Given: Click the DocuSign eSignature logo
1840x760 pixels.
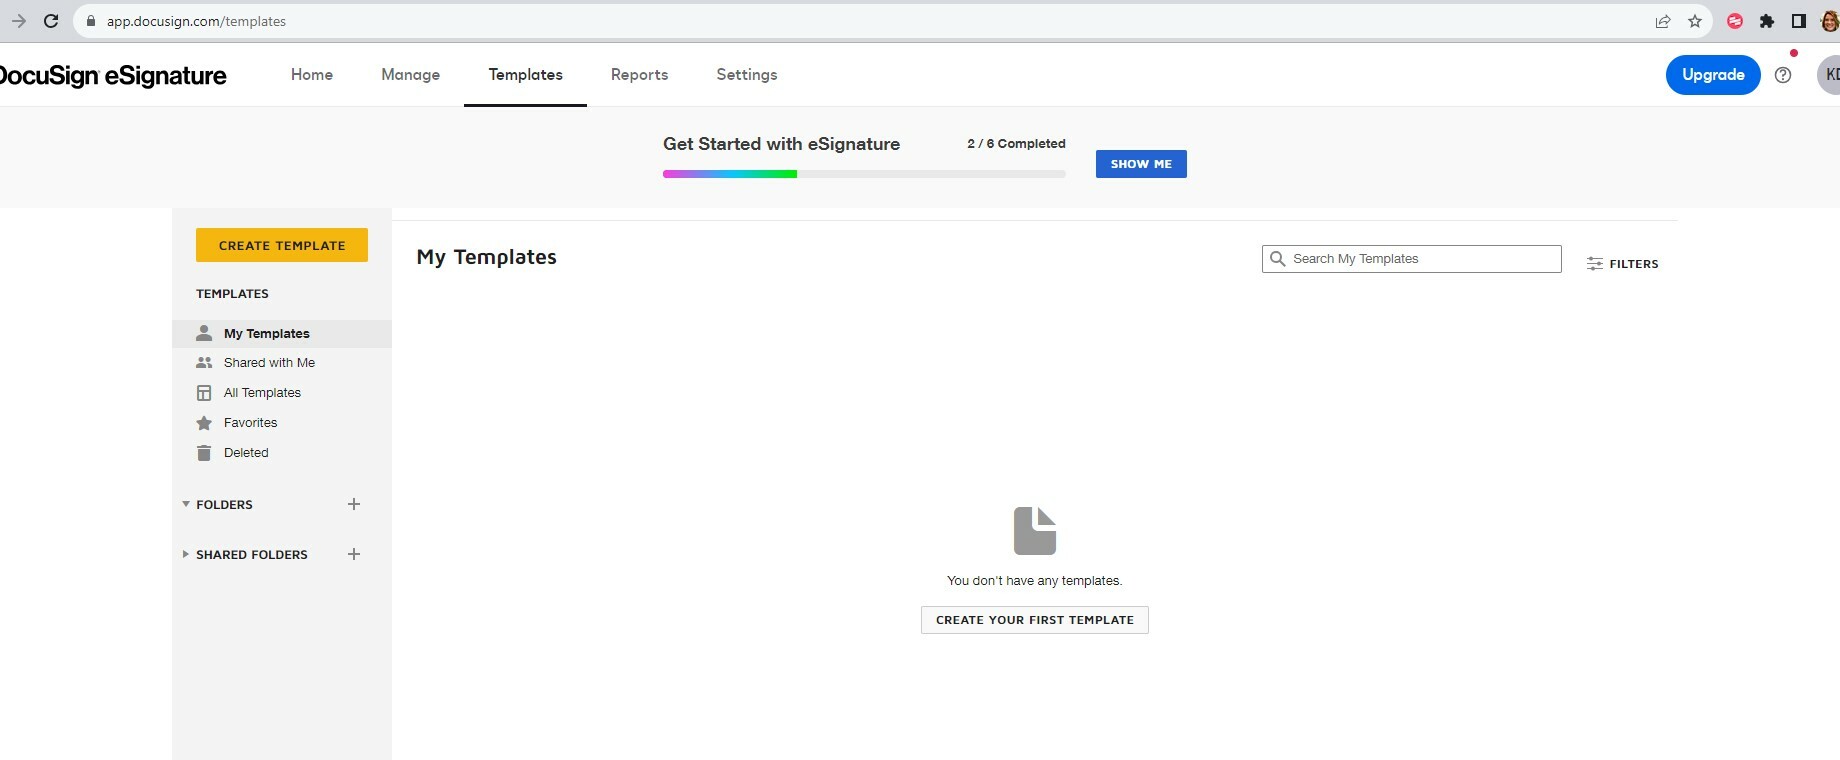Looking at the screenshot, I should [x=113, y=76].
